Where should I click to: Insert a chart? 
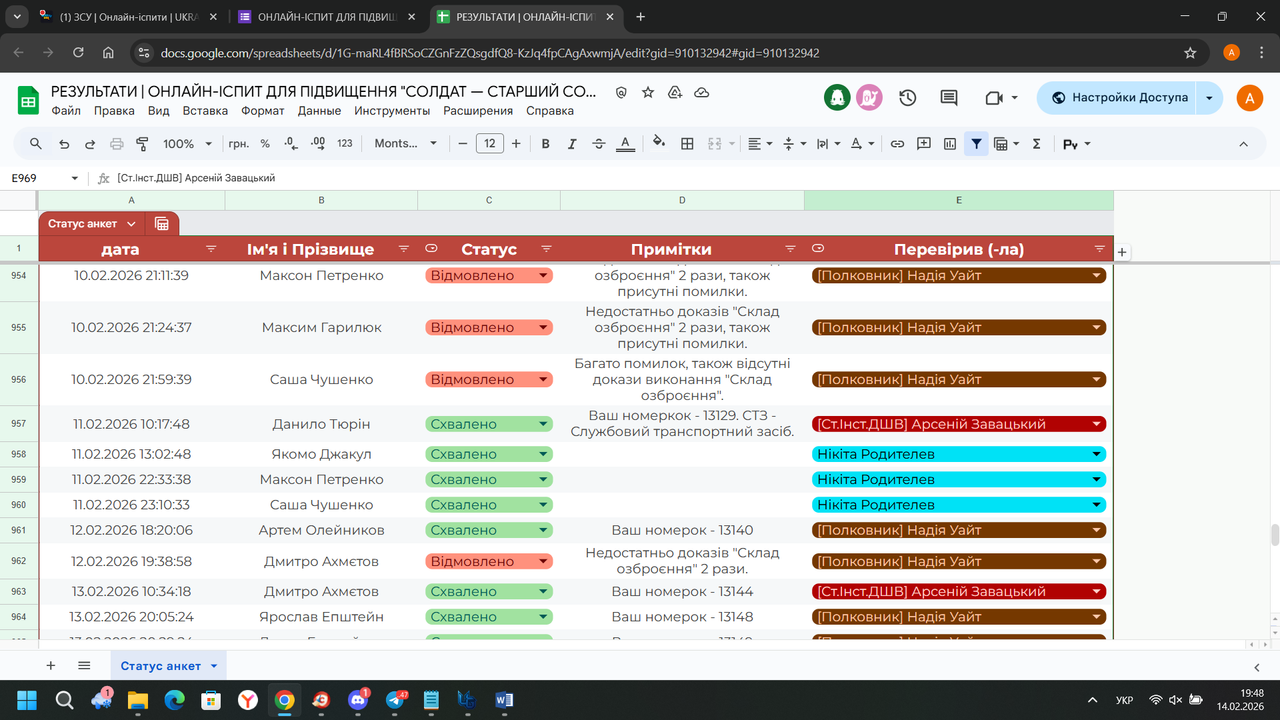[x=950, y=144]
